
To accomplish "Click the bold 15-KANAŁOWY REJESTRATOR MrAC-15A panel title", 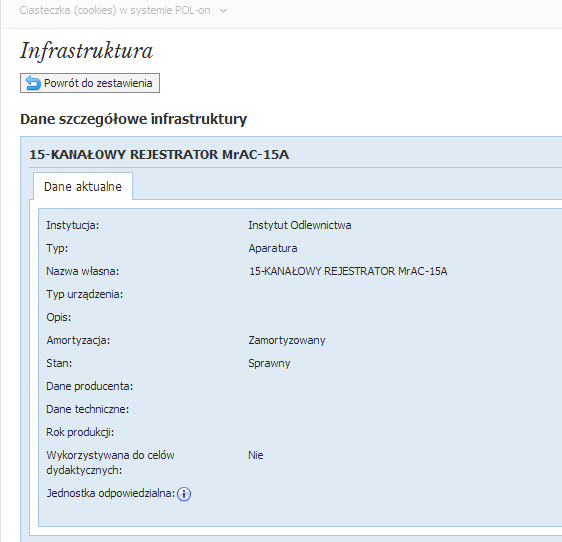I will (x=159, y=154).
